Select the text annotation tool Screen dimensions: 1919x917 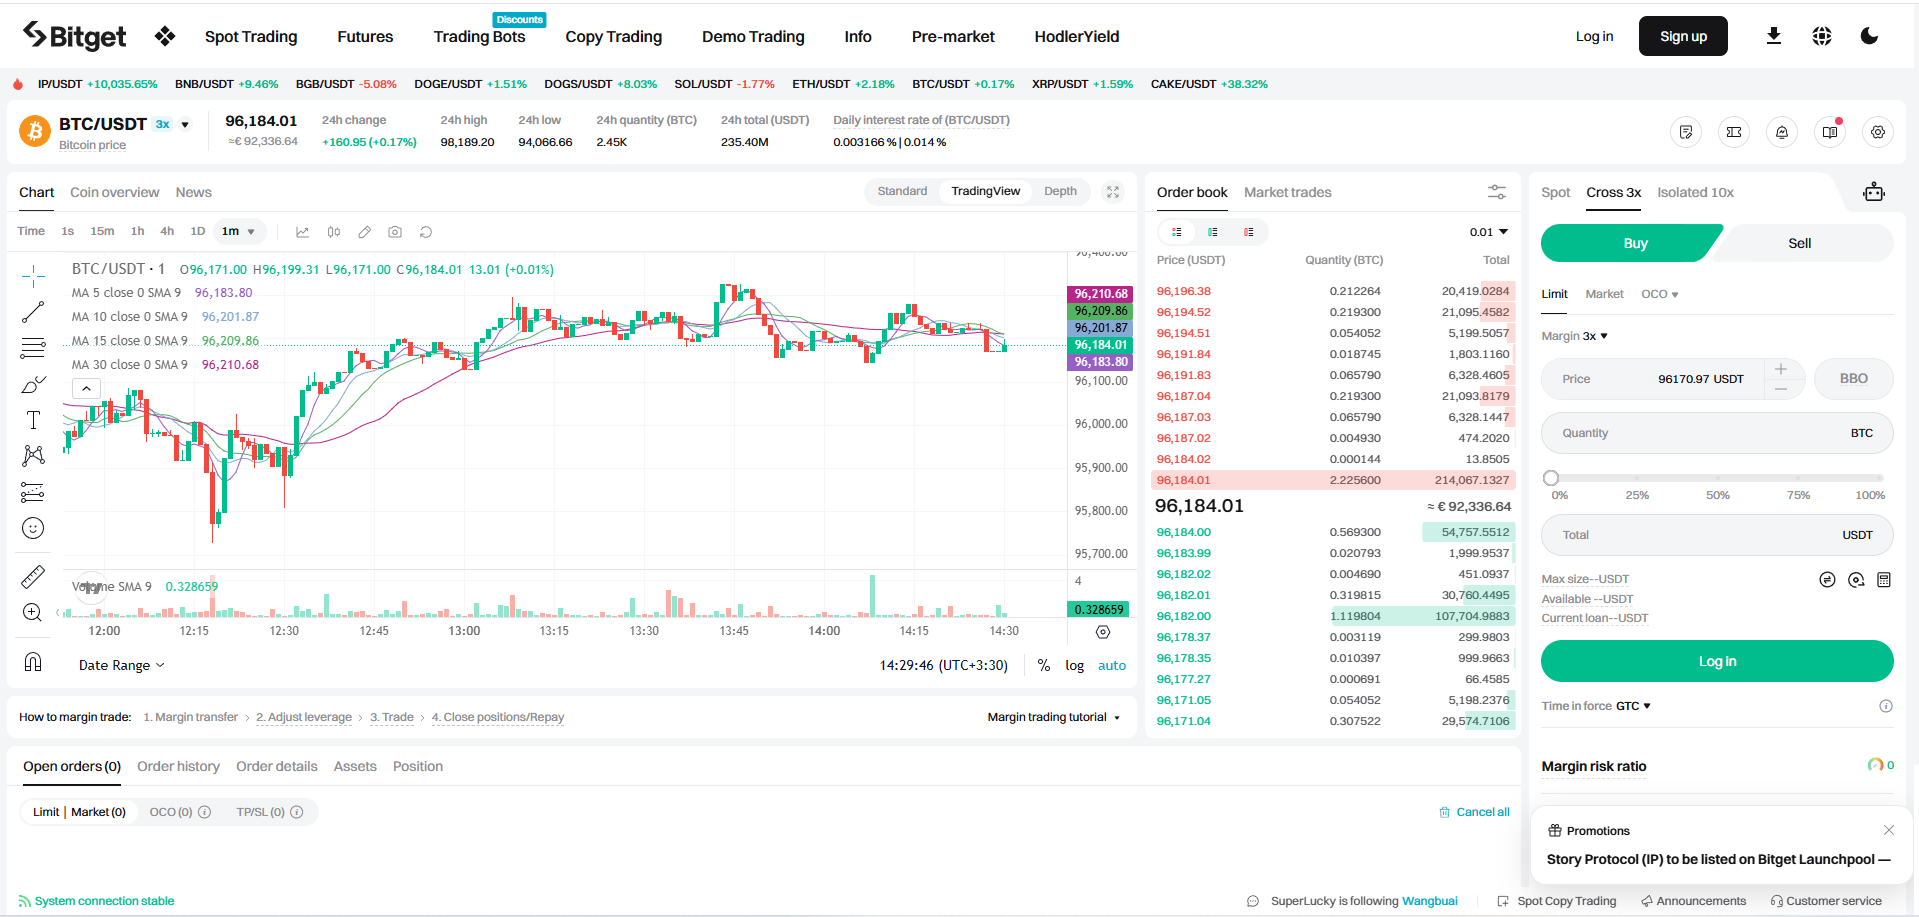click(x=33, y=420)
